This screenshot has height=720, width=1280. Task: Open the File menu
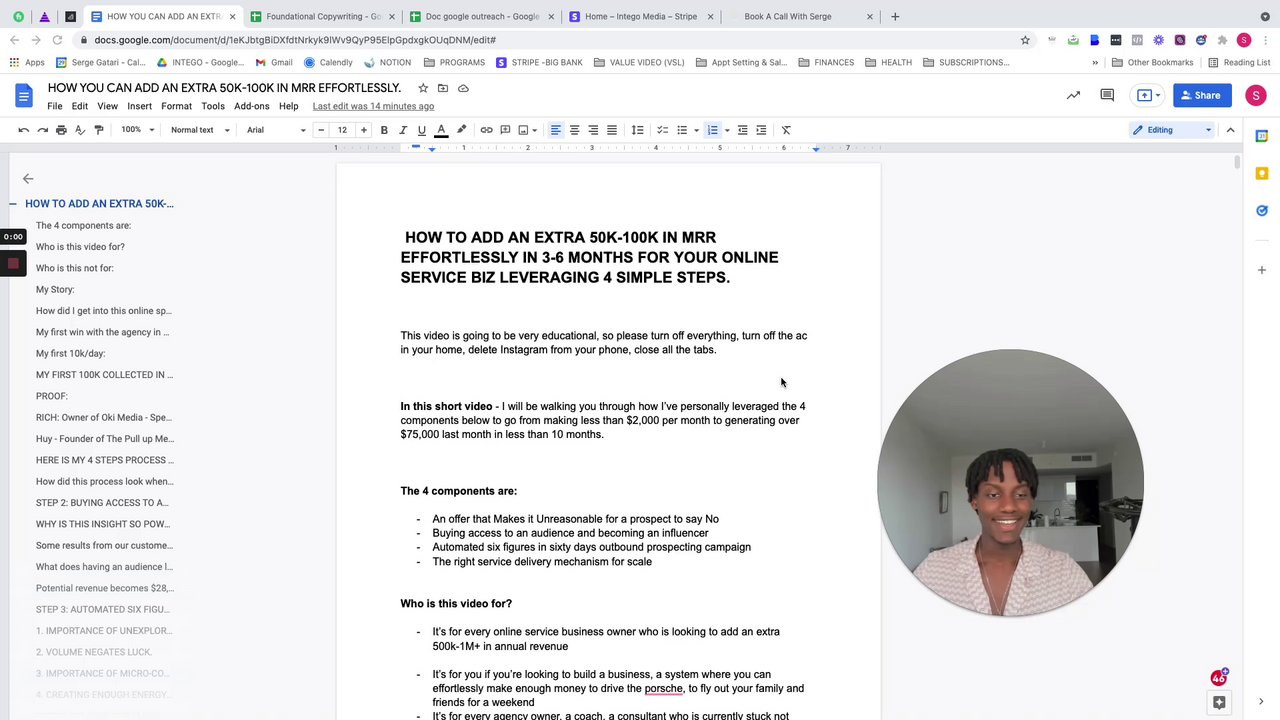[x=55, y=106]
